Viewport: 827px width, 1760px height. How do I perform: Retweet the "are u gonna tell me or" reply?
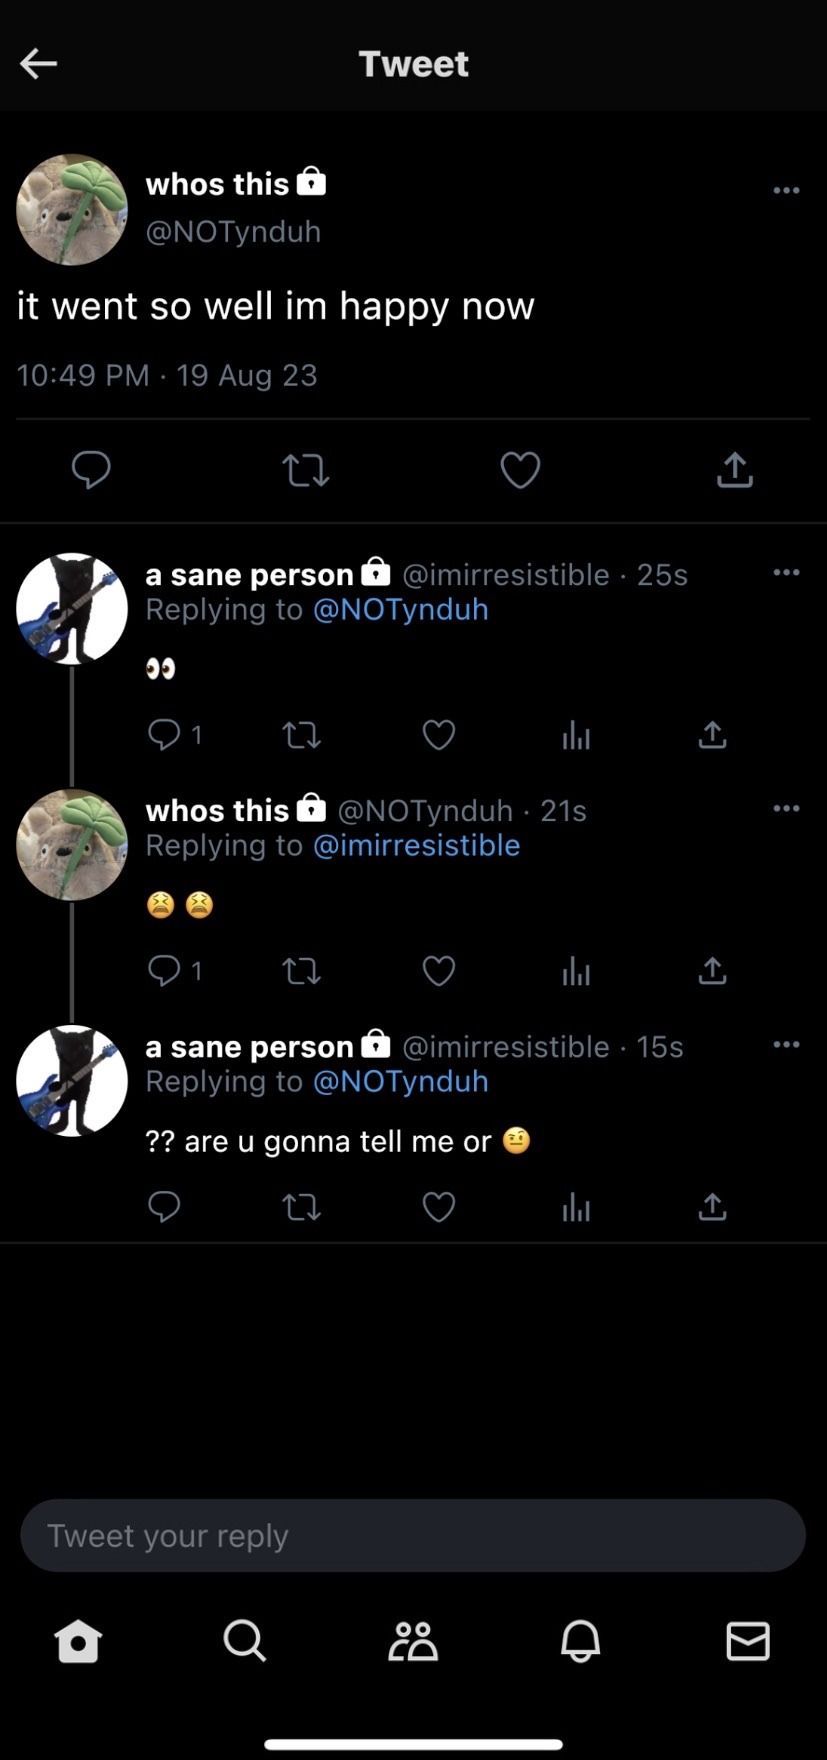pos(301,1207)
